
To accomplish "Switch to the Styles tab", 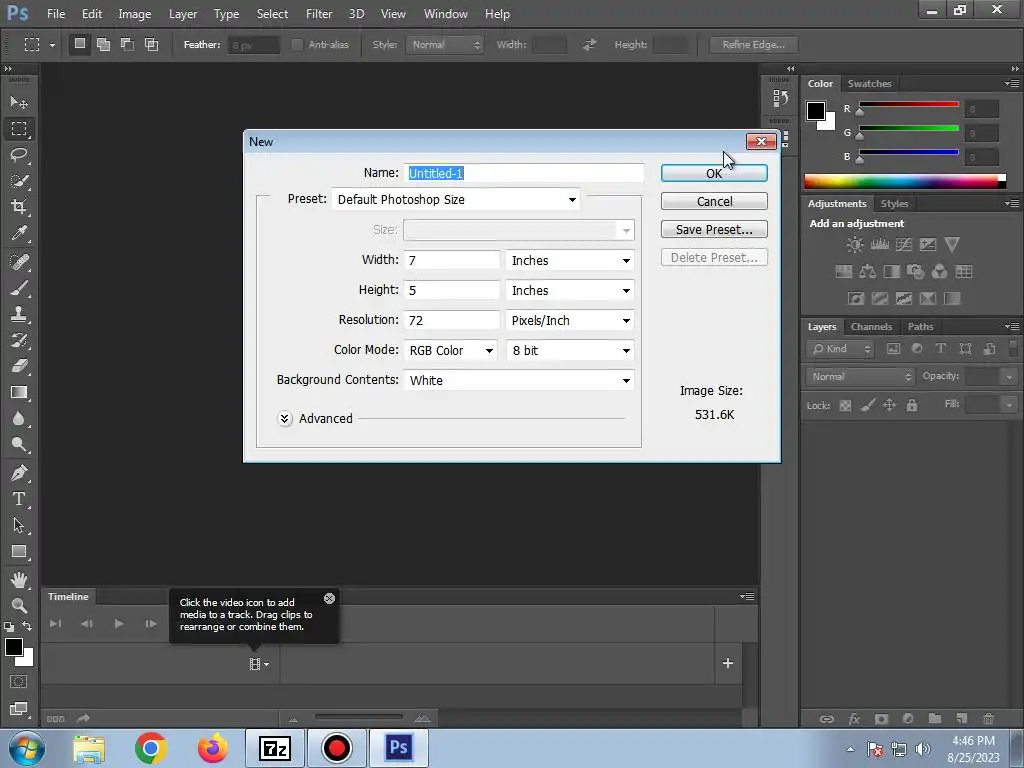I will [894, 204].
